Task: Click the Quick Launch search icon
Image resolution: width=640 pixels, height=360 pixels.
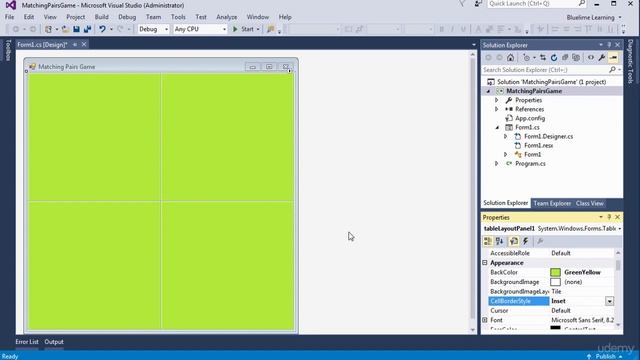Action: point(582,4)
